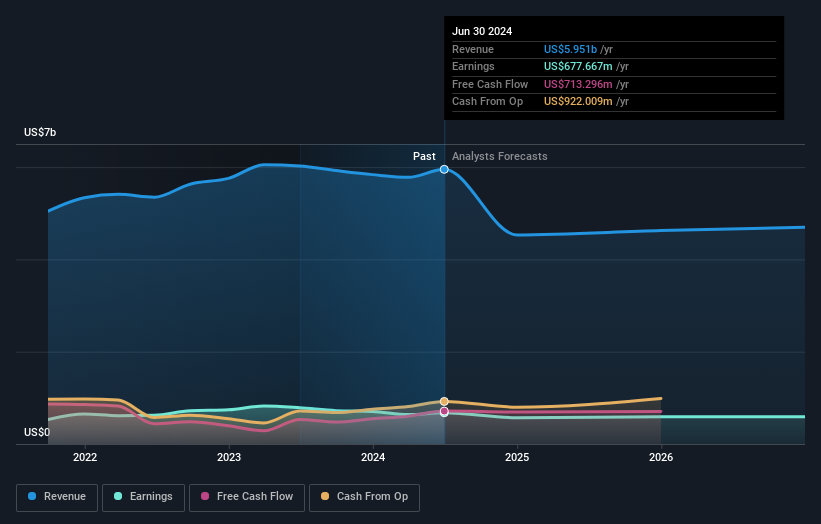Click the 2025 x-axis label
The height and width of the screenshot is (524, 821).
pyautogui.click(x=517, y=457)
